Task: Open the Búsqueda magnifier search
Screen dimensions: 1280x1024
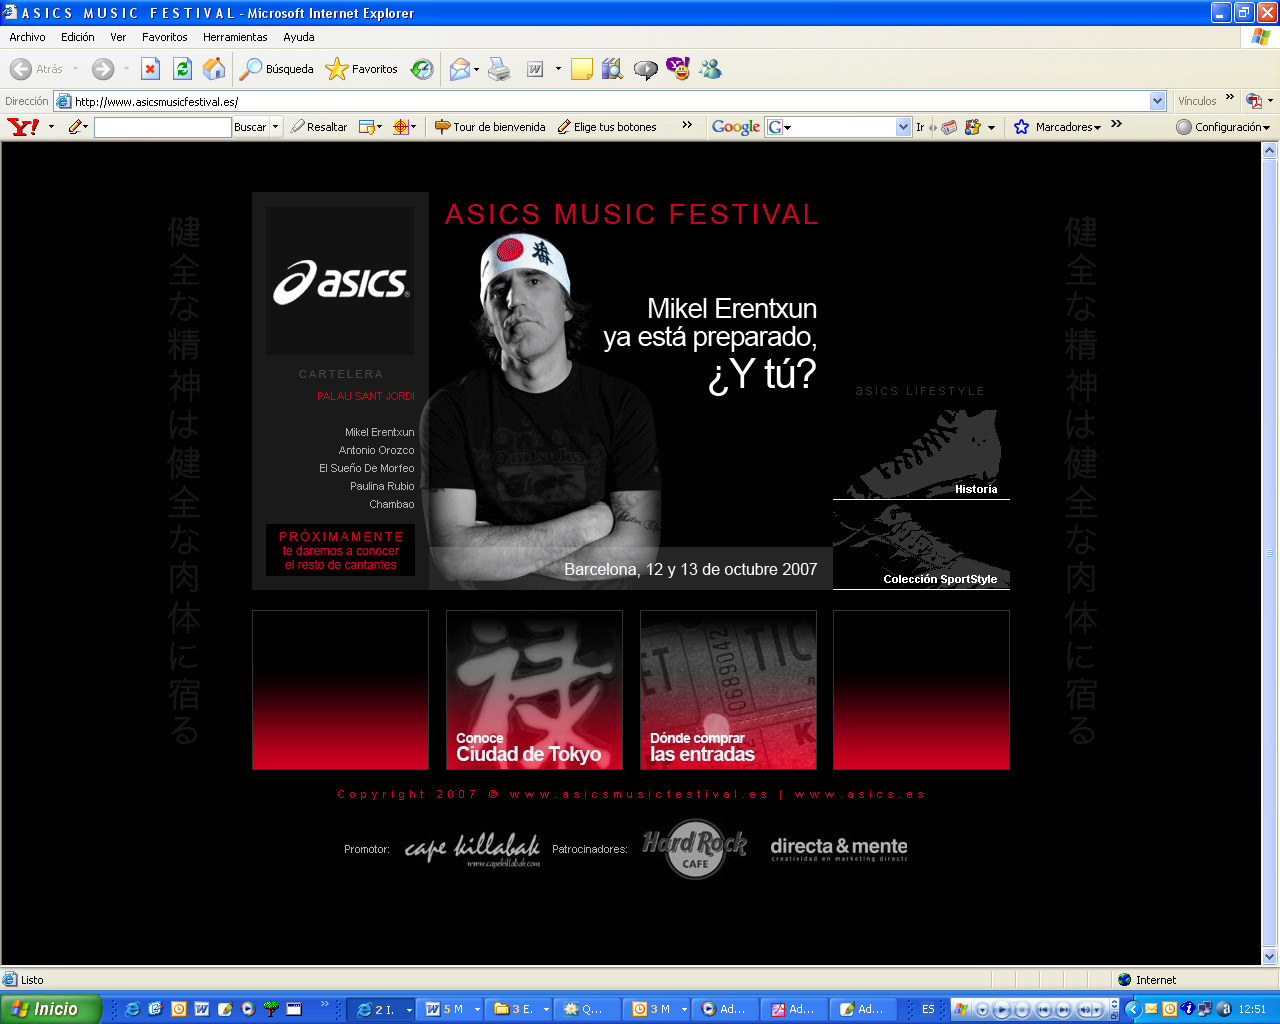Action: coord(277,69)
